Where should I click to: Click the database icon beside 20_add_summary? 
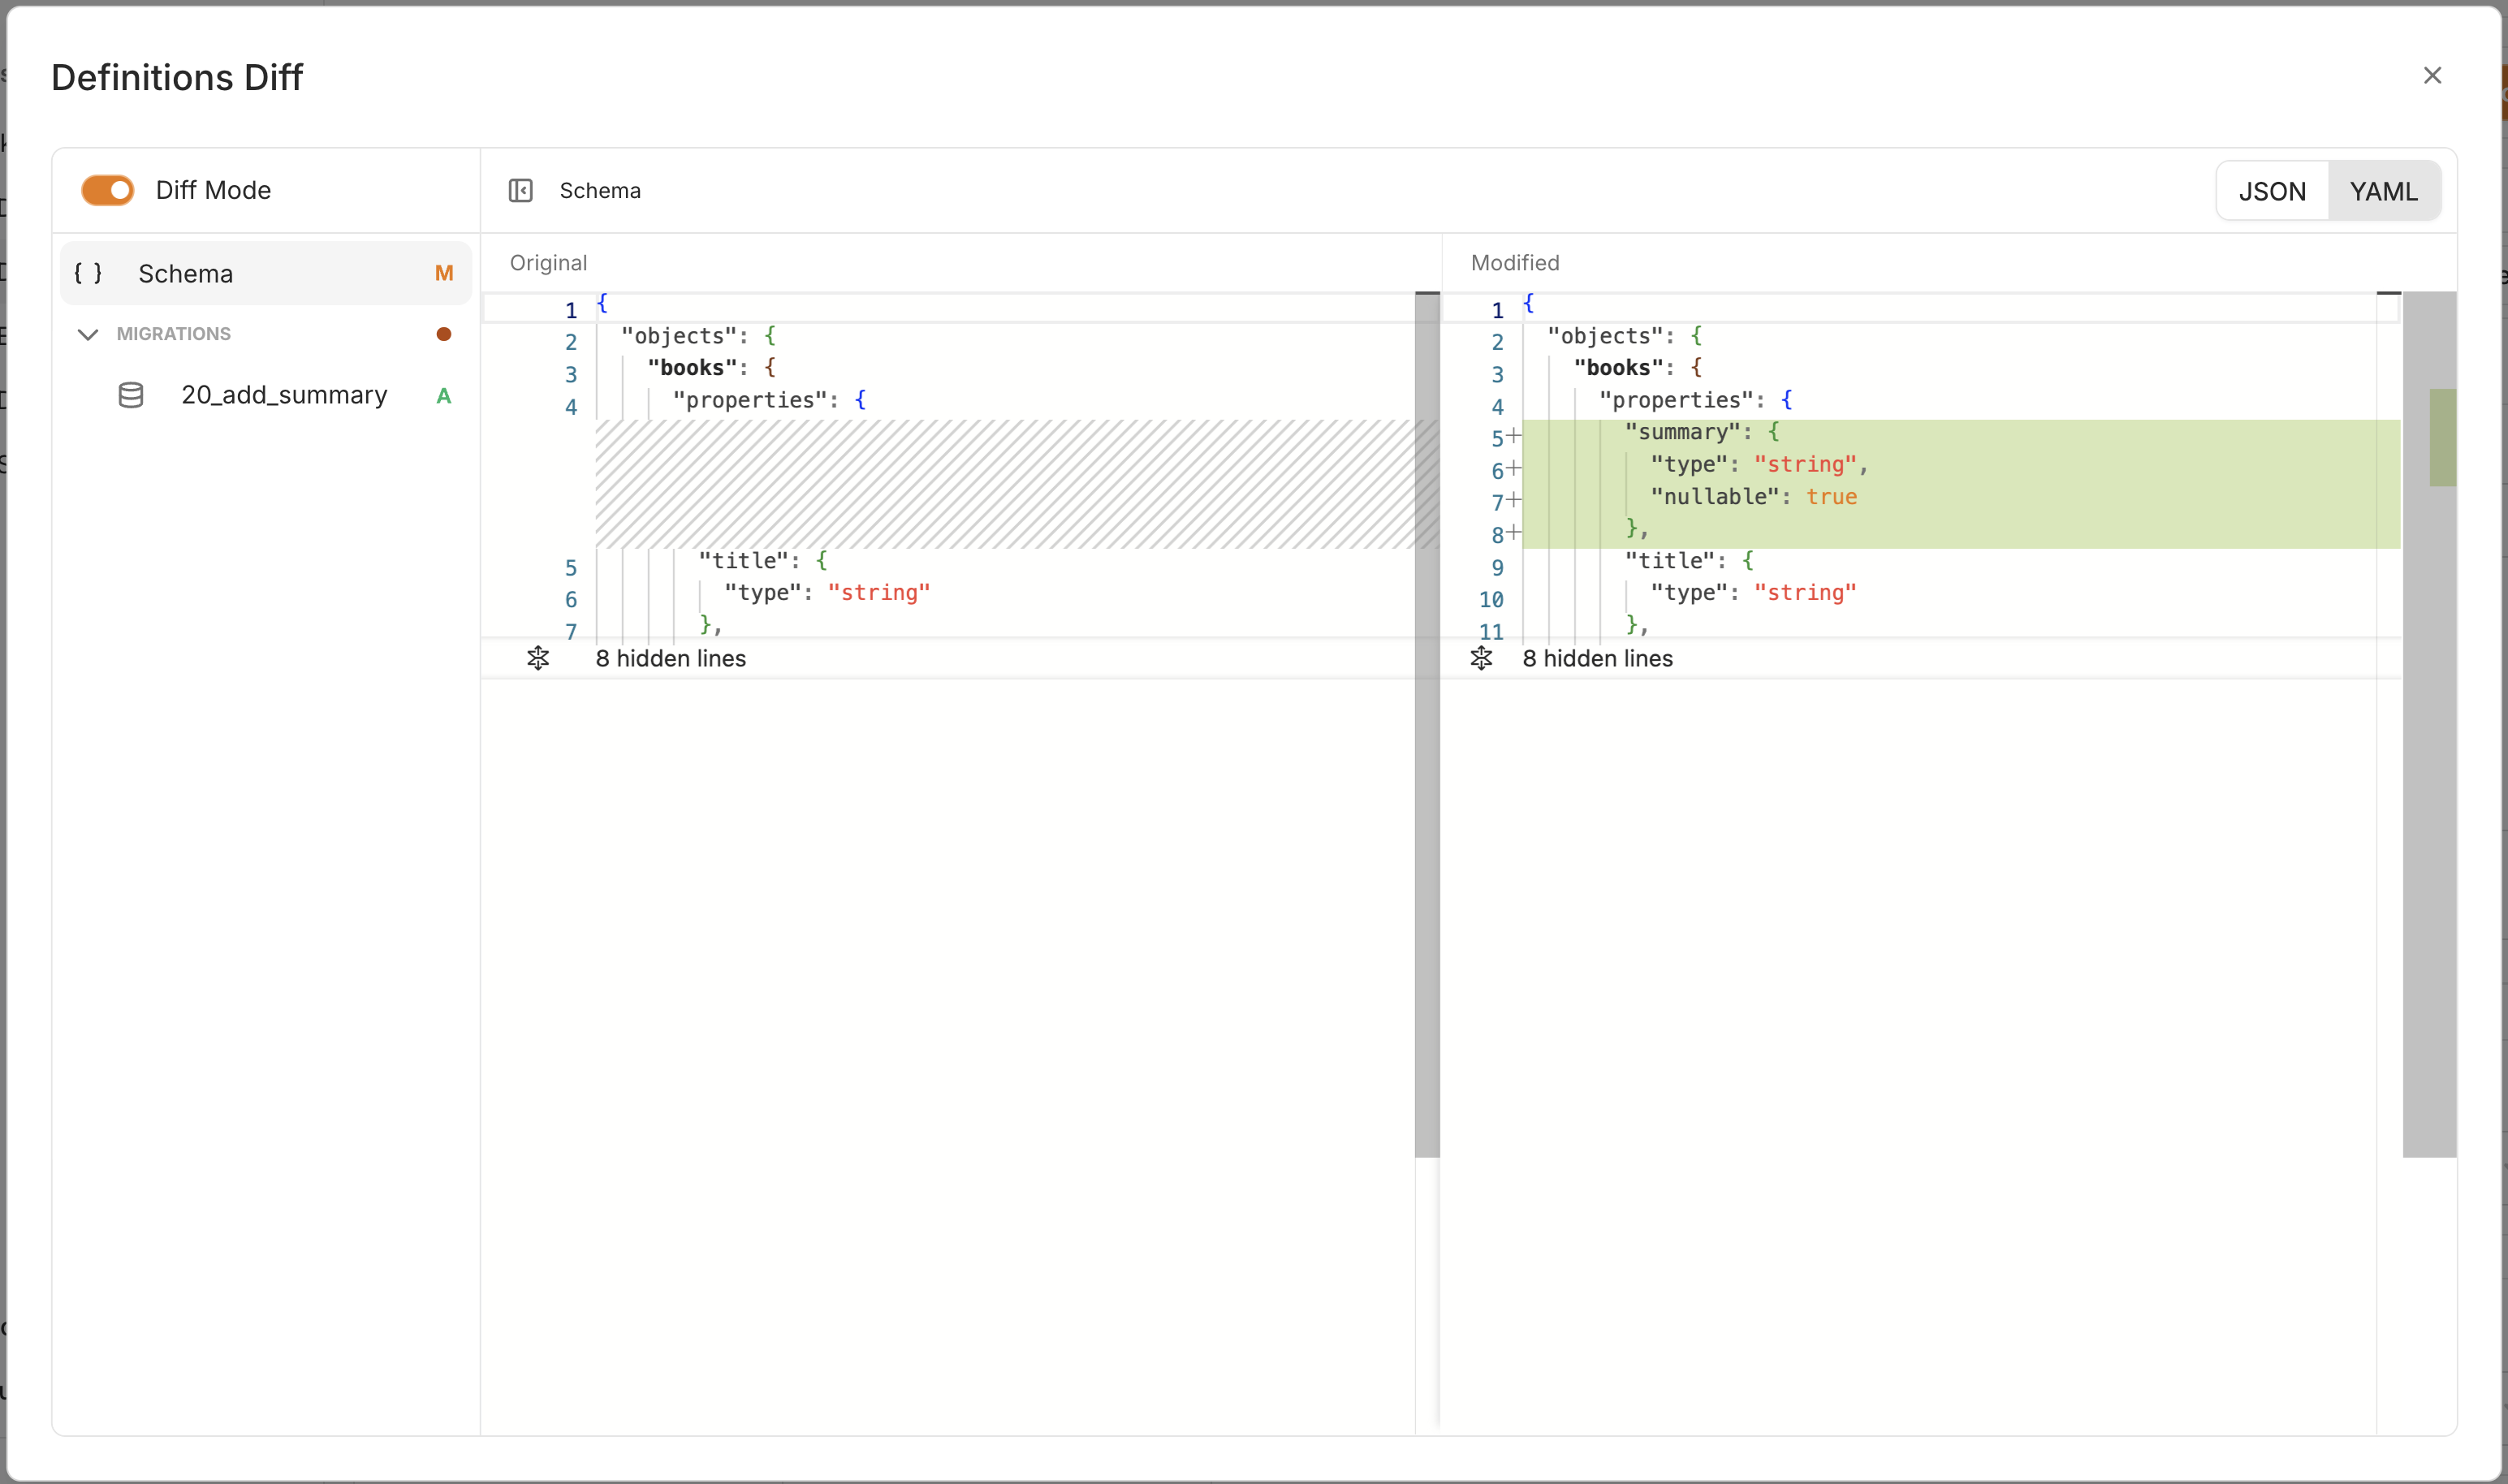131,395
